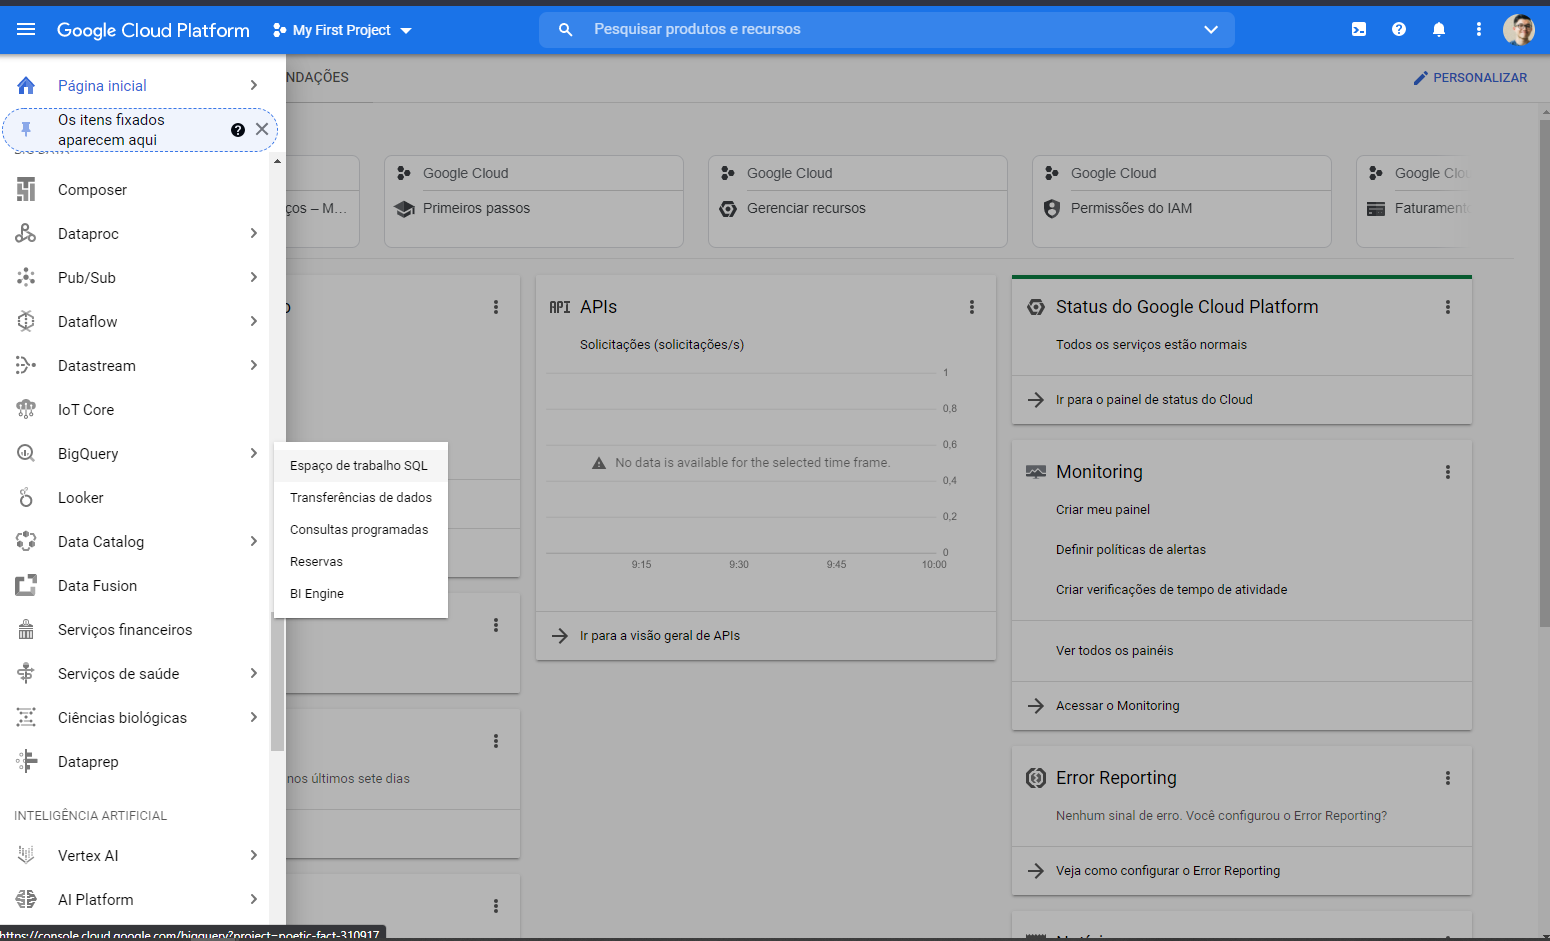Screen dimensions: 1550x941
Task: Open Looker menu entry
Action: 135,497
